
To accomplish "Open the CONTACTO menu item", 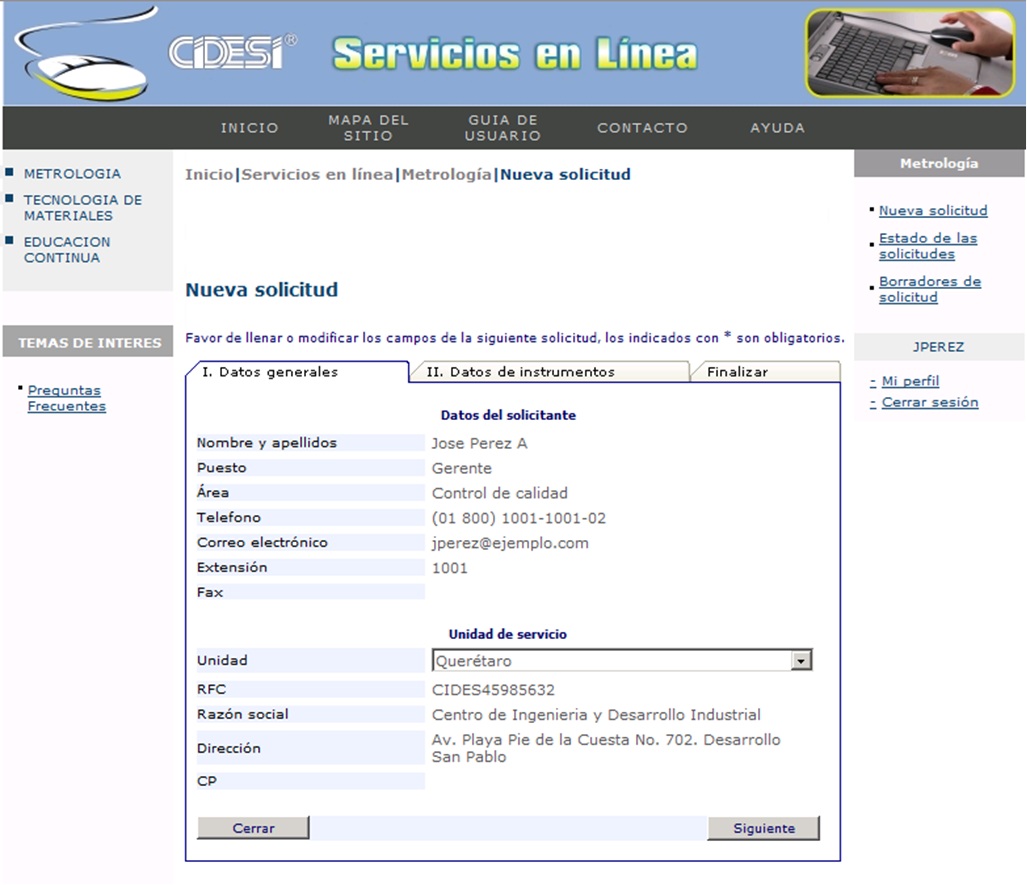I will coord(642,128).
